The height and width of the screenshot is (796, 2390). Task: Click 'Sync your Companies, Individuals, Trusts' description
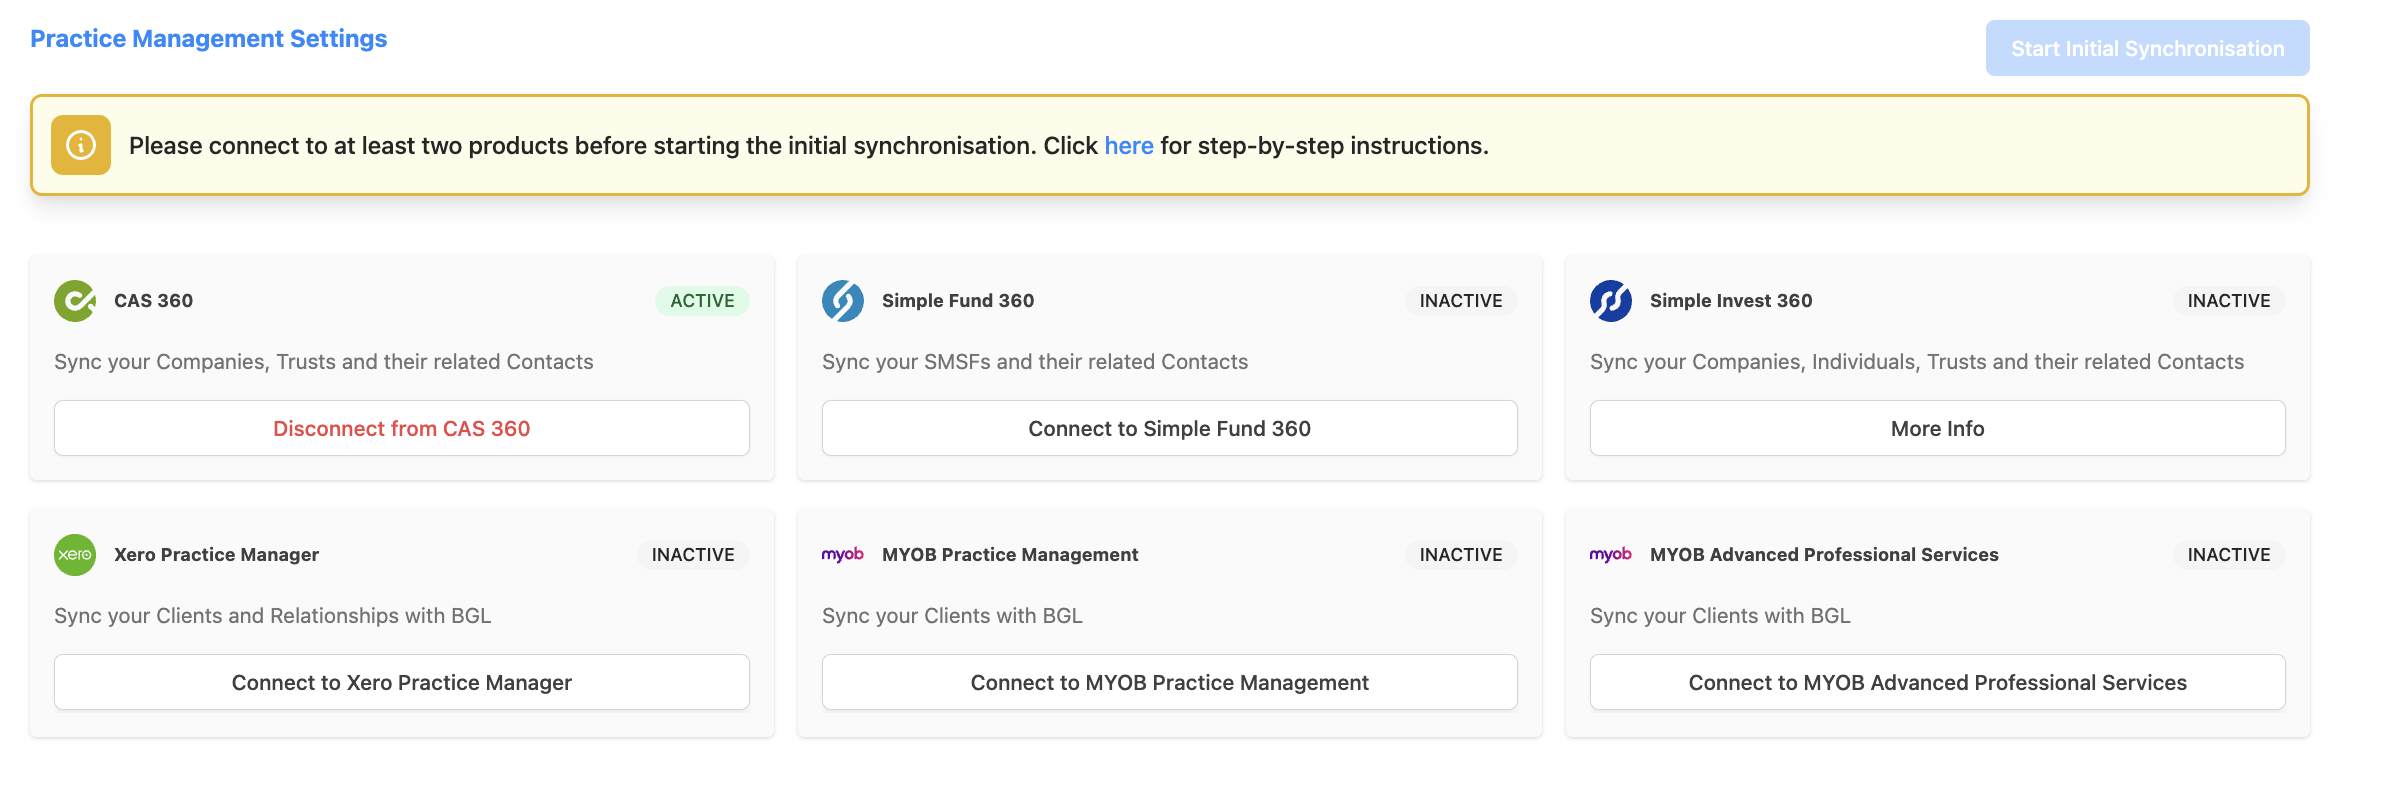[x=1917, y=362]
